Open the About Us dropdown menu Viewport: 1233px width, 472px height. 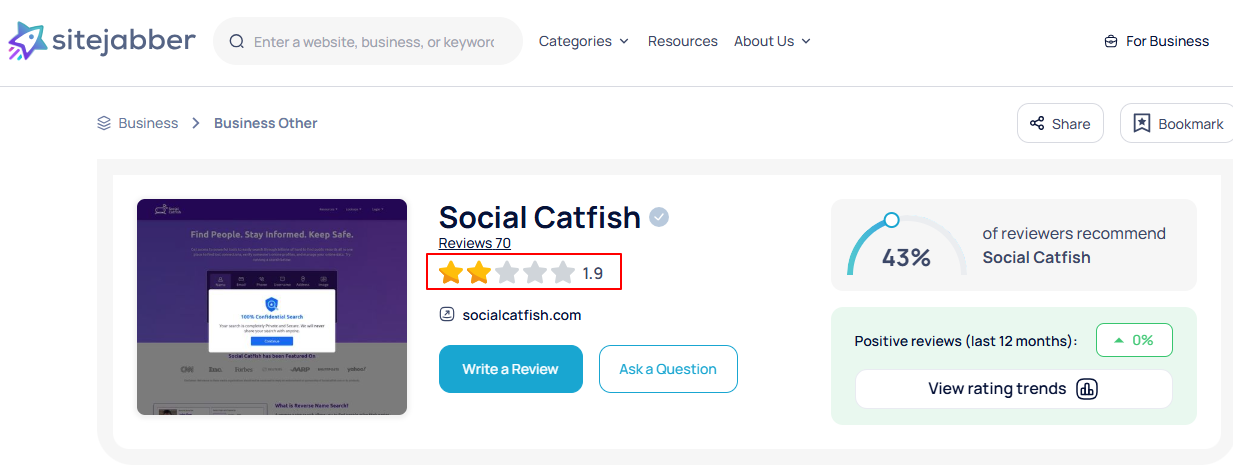click(x=772, y=41)
